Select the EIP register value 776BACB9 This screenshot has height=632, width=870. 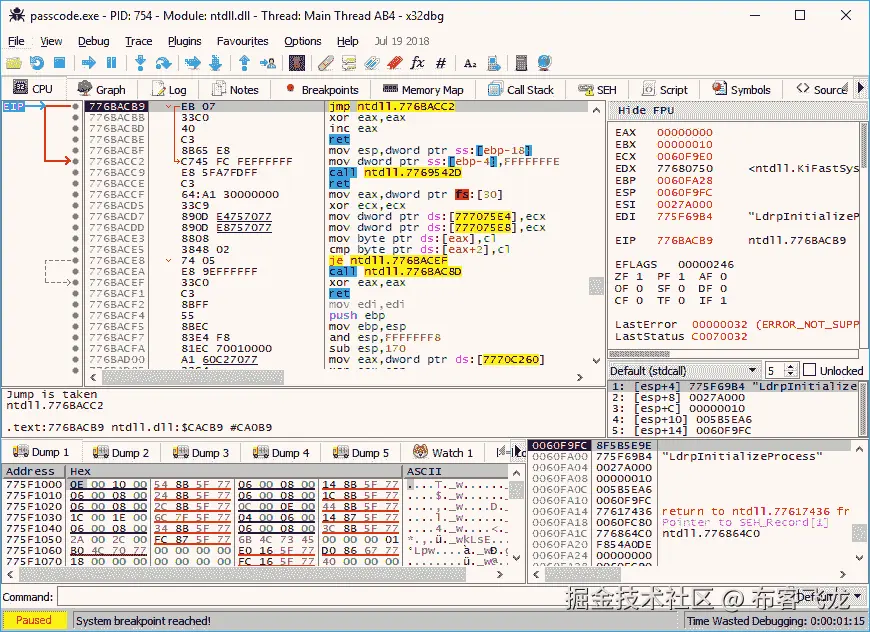pos(685,240)
